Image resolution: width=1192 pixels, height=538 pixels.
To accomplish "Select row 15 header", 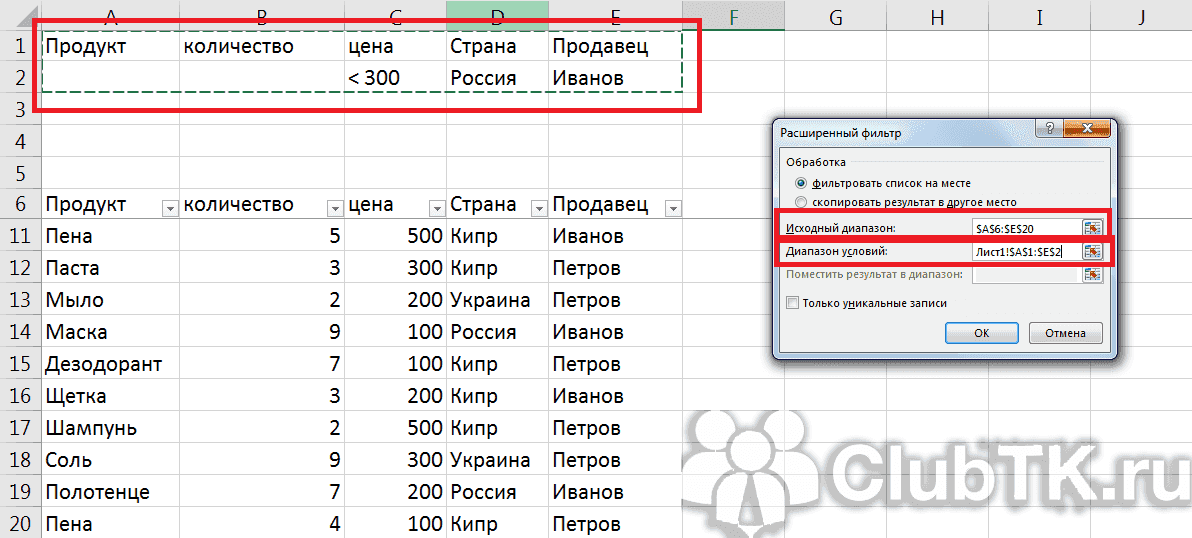I will pyautogui.click(x=20, y=364).
